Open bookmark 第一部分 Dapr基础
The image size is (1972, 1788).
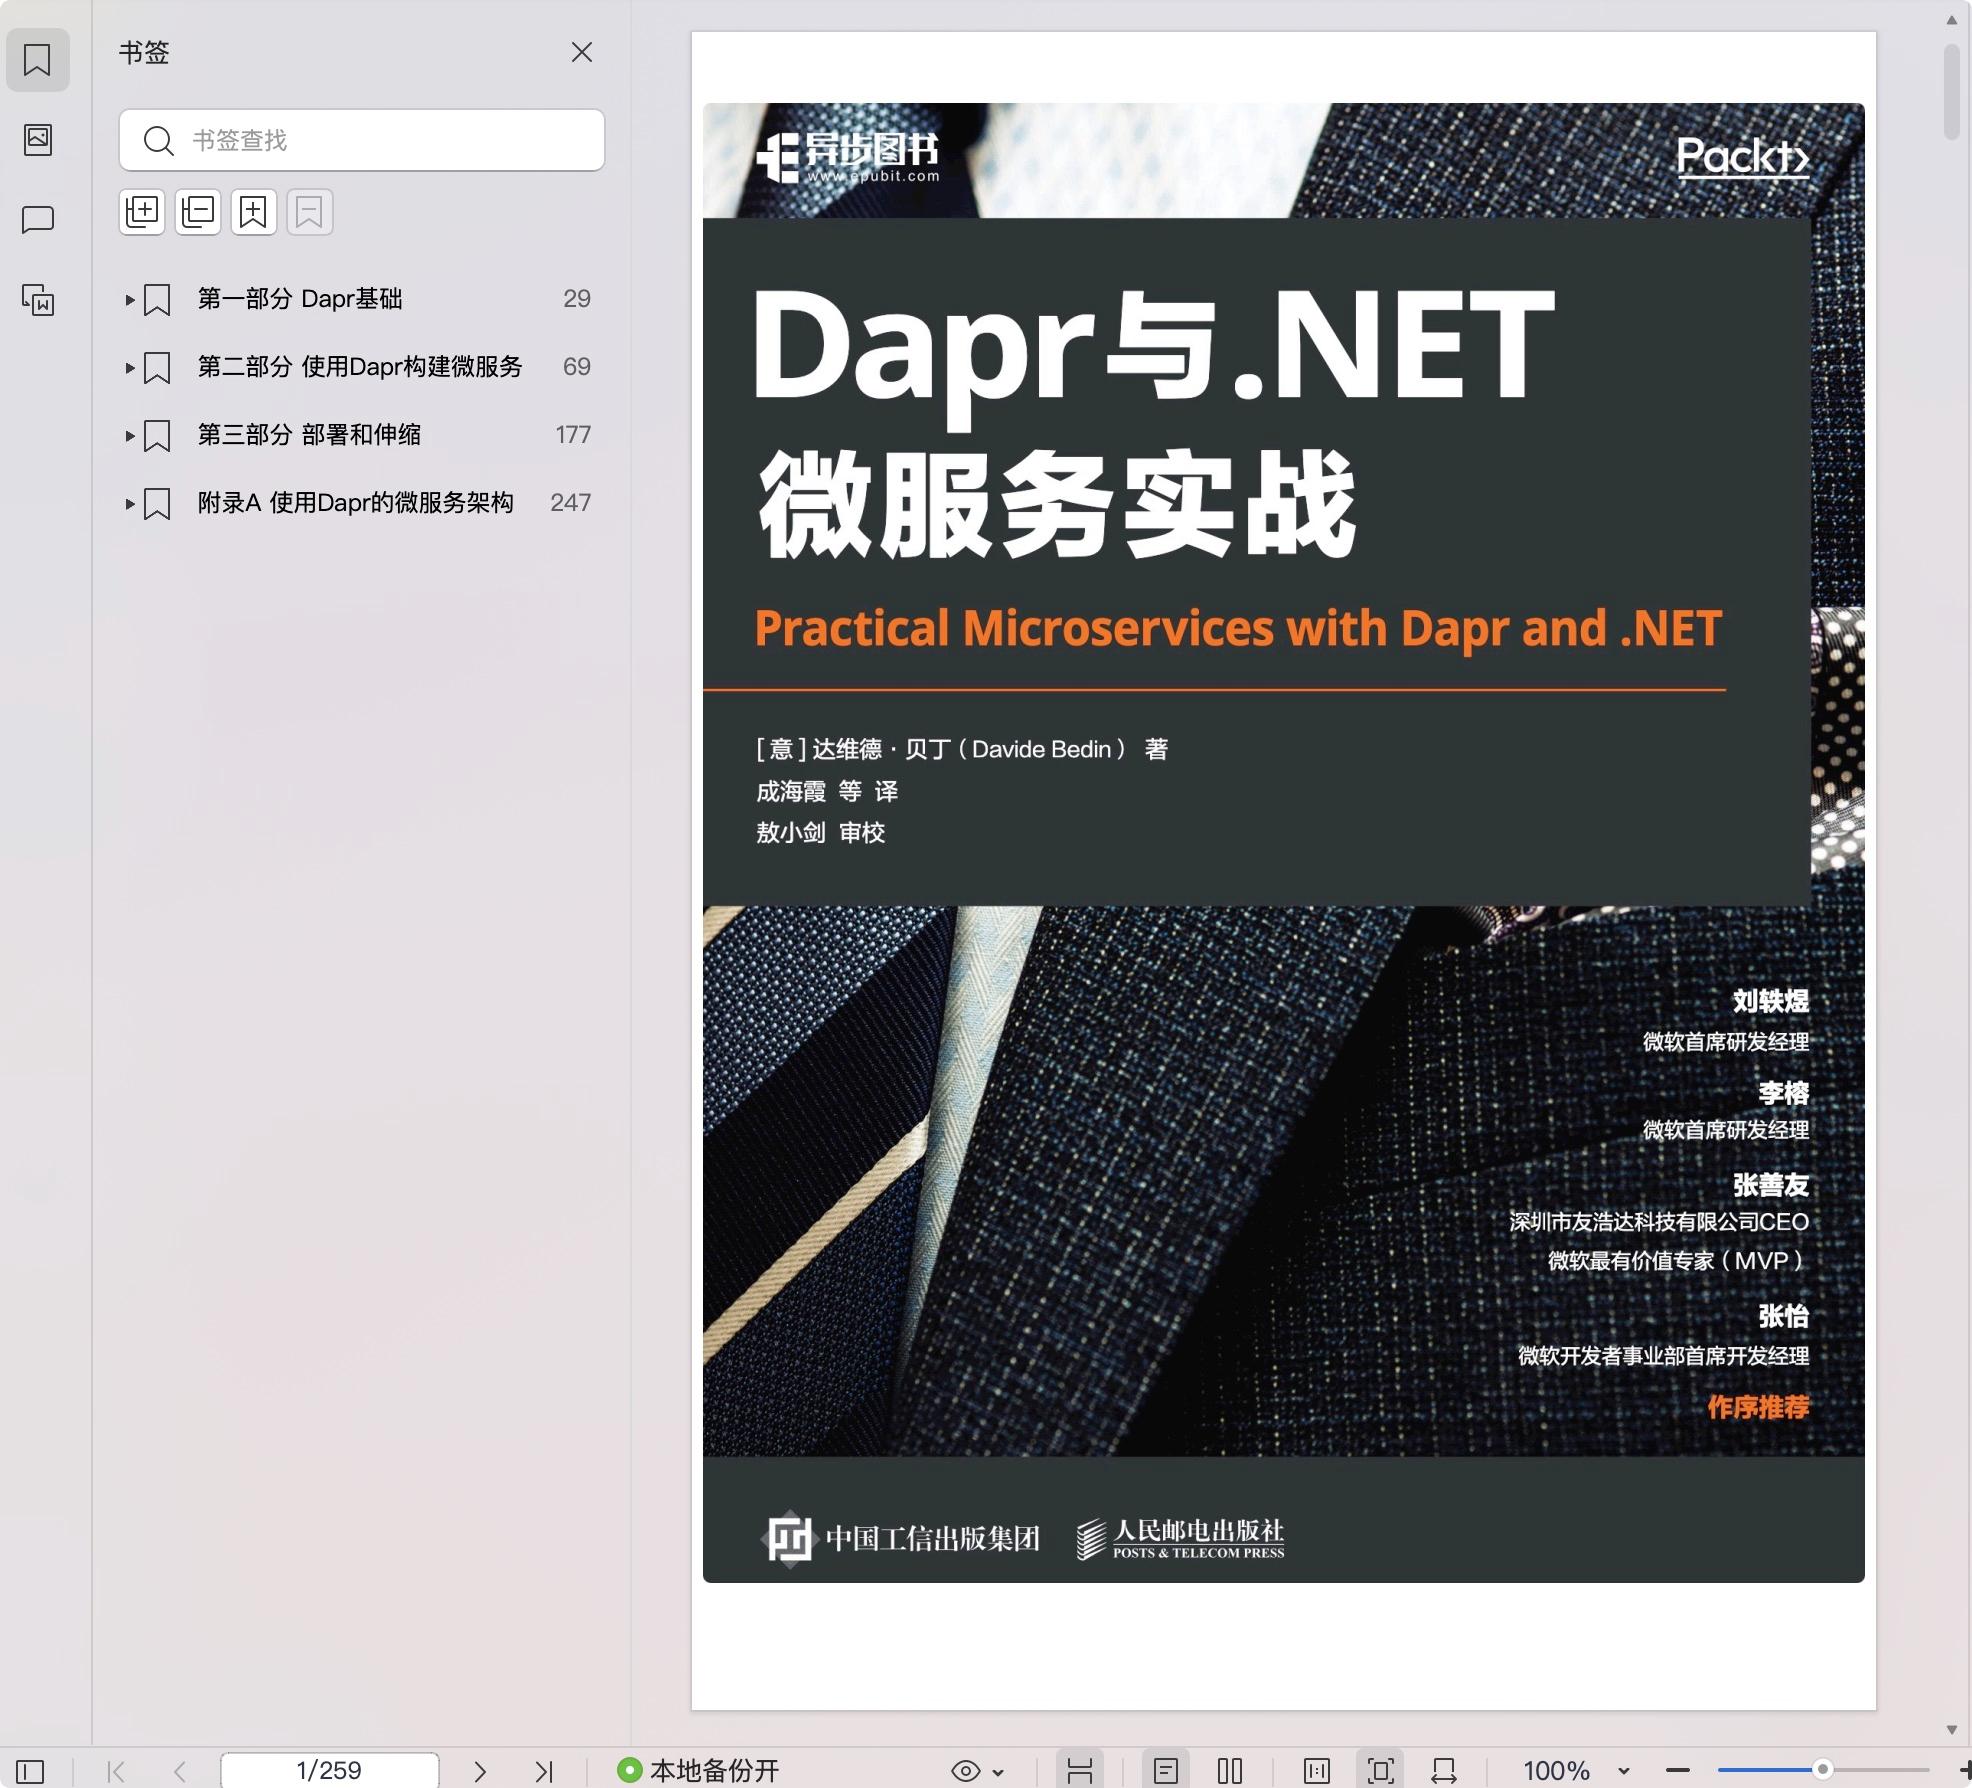[300, 299]
